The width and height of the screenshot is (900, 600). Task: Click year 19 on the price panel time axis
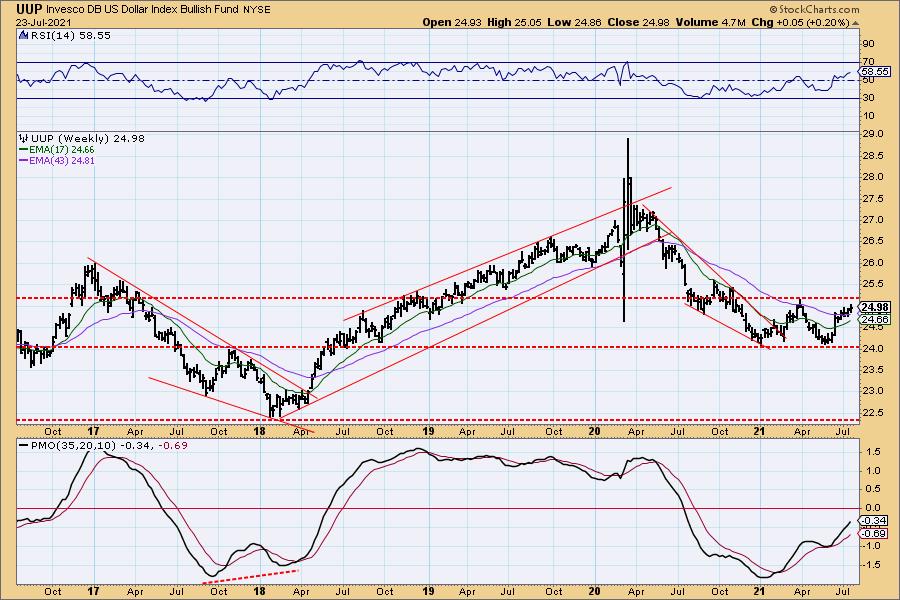[428, 432]
